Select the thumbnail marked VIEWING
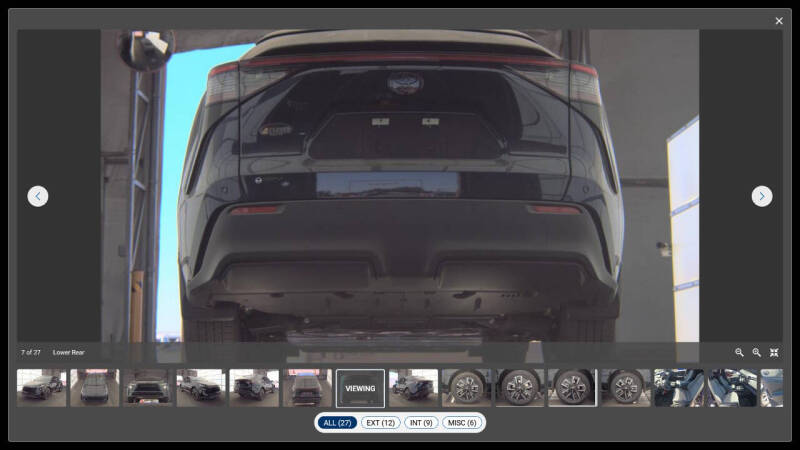This screenshot has width=800, height=450. coord(360,388)
